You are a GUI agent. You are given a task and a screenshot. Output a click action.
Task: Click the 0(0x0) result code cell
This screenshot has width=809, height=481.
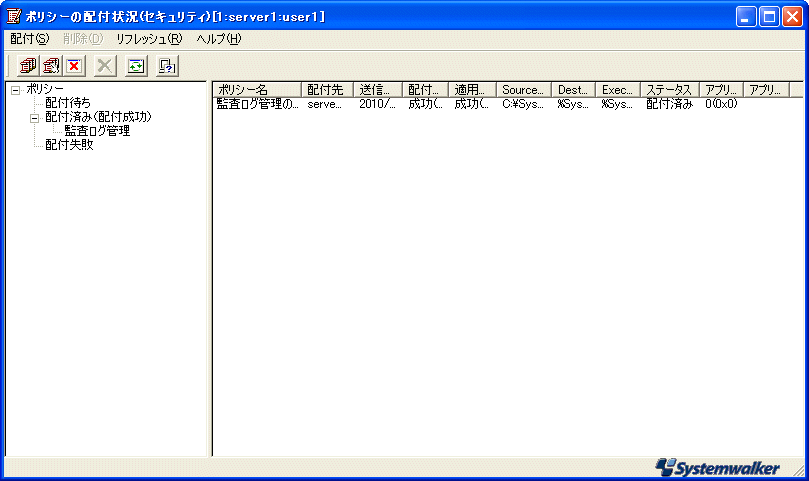(x=721, y=104)
